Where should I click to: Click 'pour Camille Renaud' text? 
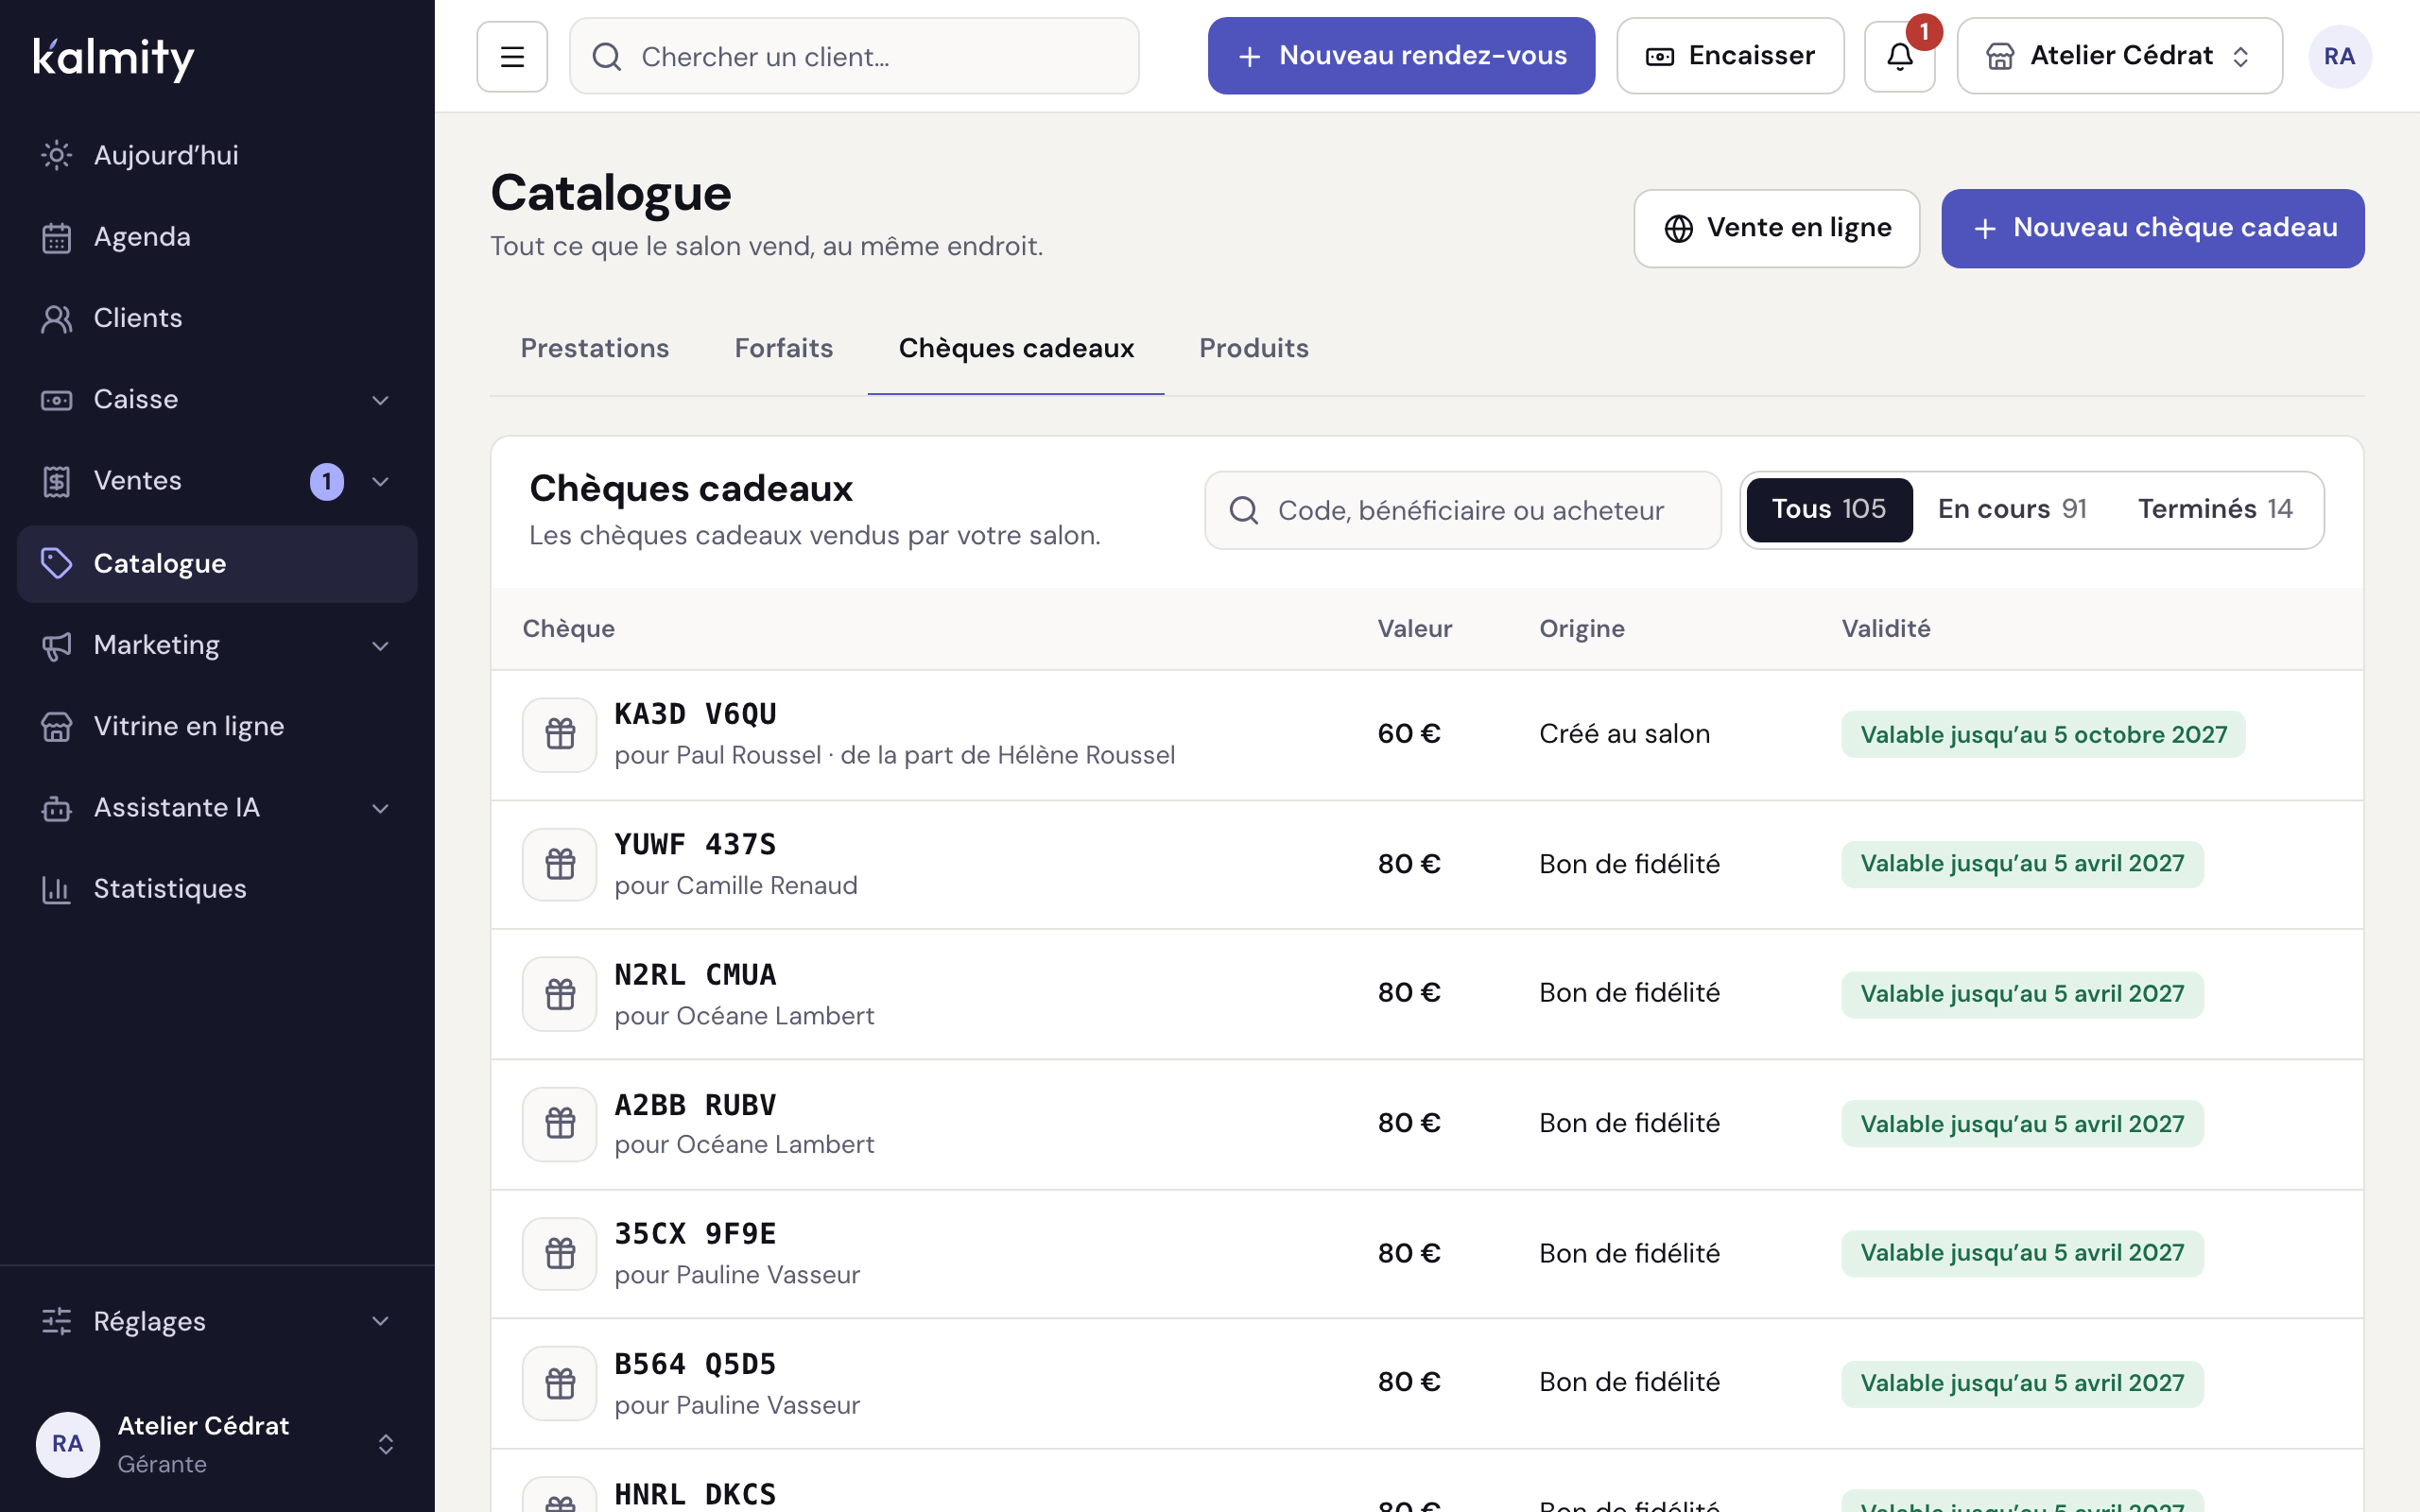tap(736, 886)
